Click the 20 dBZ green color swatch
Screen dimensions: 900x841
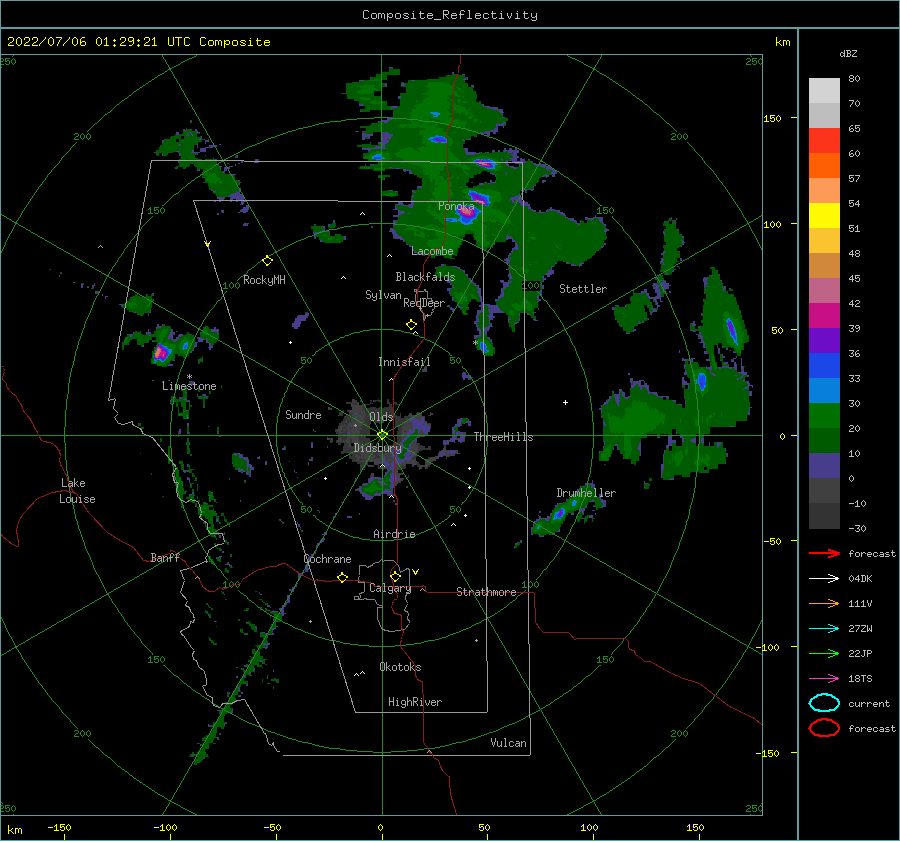(x=824, y=416)
